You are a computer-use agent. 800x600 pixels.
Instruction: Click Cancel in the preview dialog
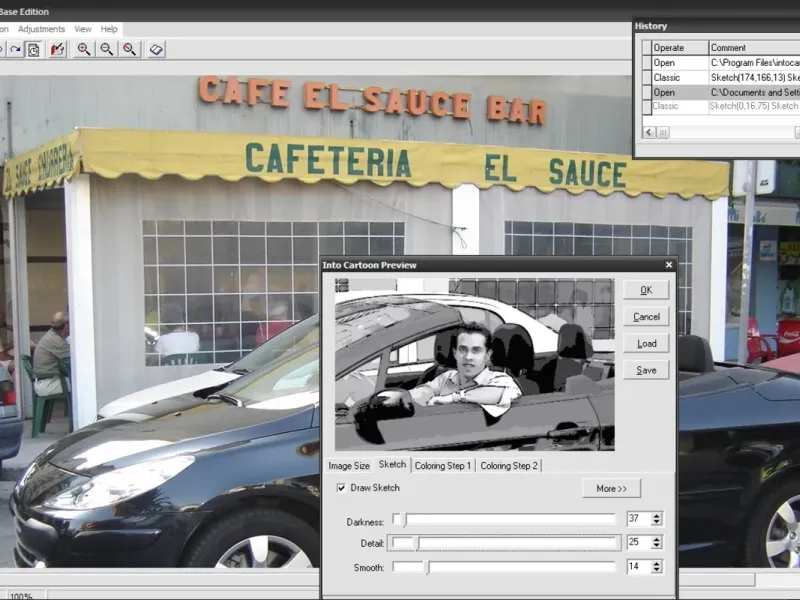point(646,317)
